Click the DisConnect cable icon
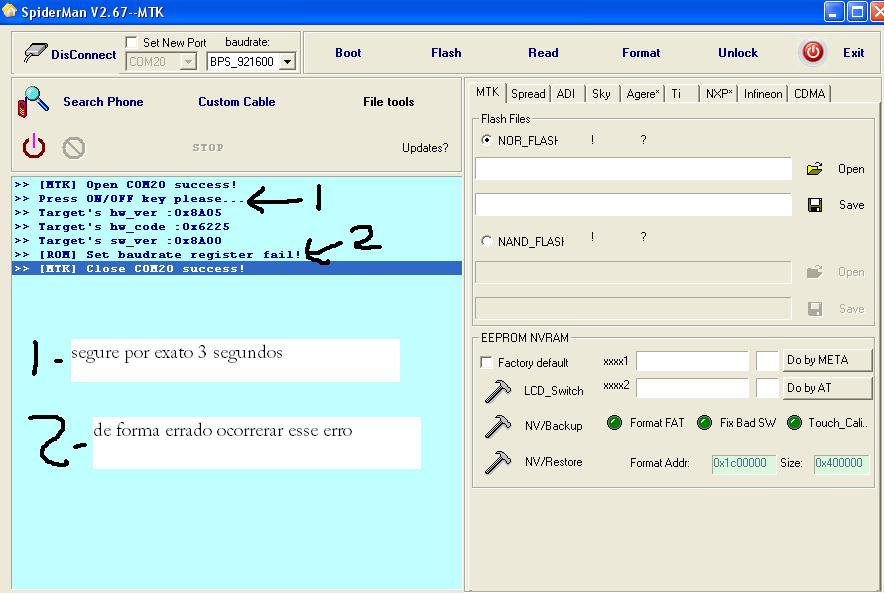This screenshot has height=593, width=884. pyautogui.click(x=35, y=53)
